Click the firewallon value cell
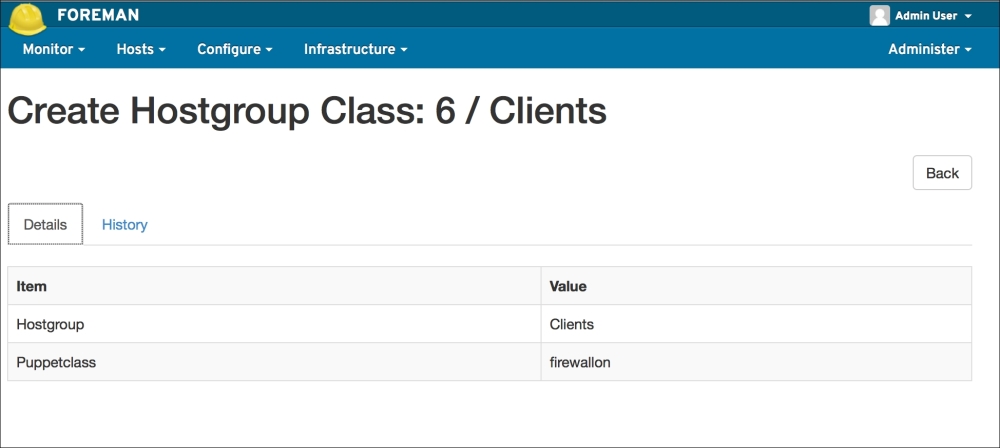The image size is (1000, 448). pyautogui.click(x=580, y=362)
